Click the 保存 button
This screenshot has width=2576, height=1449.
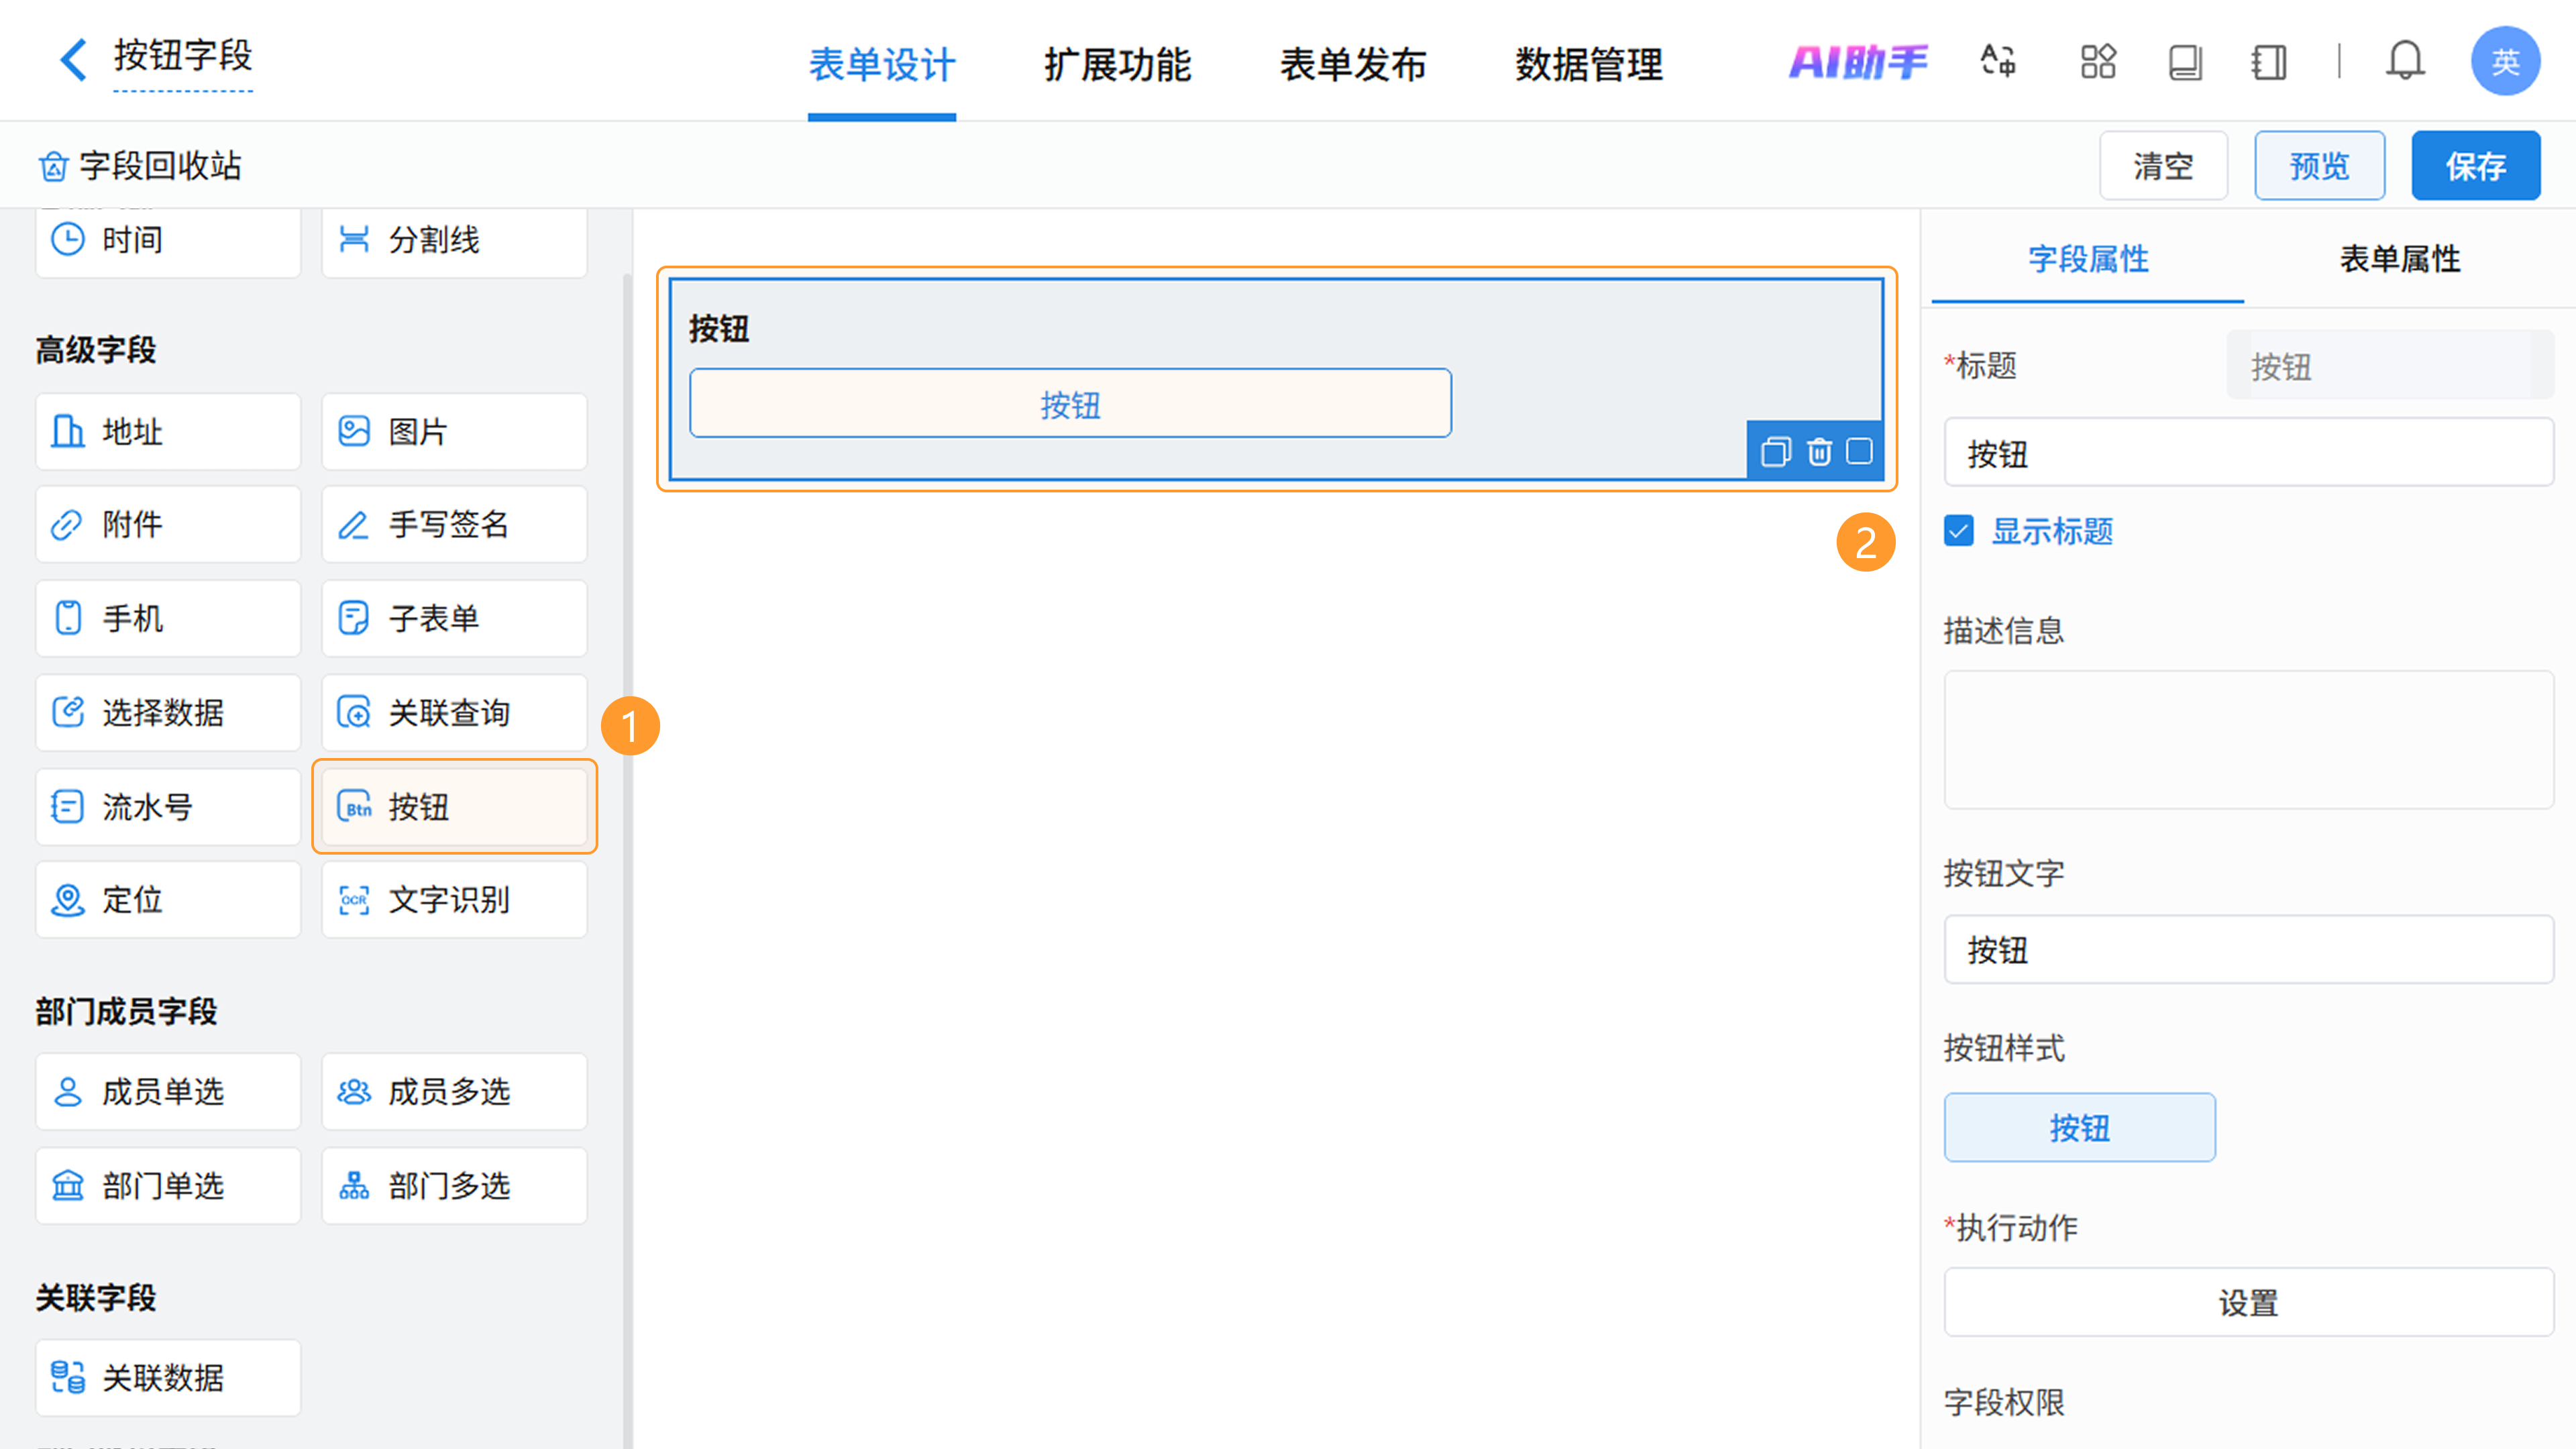coord(2475,166)
